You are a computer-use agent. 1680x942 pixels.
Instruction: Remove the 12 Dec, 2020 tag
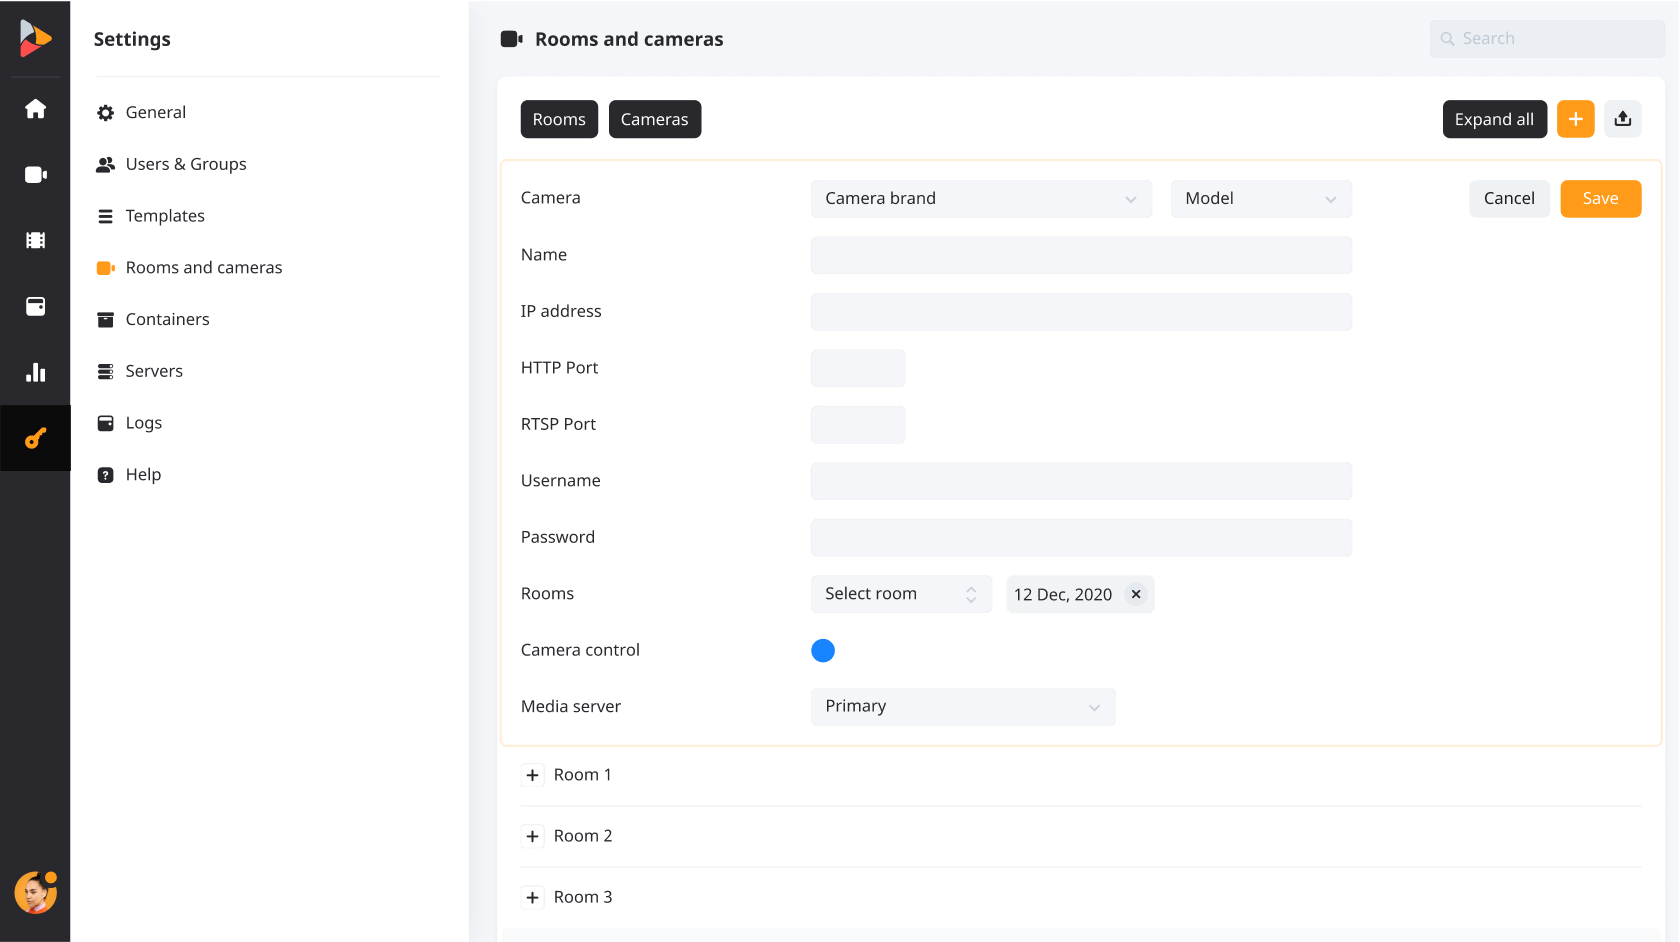coord(1136,594)
